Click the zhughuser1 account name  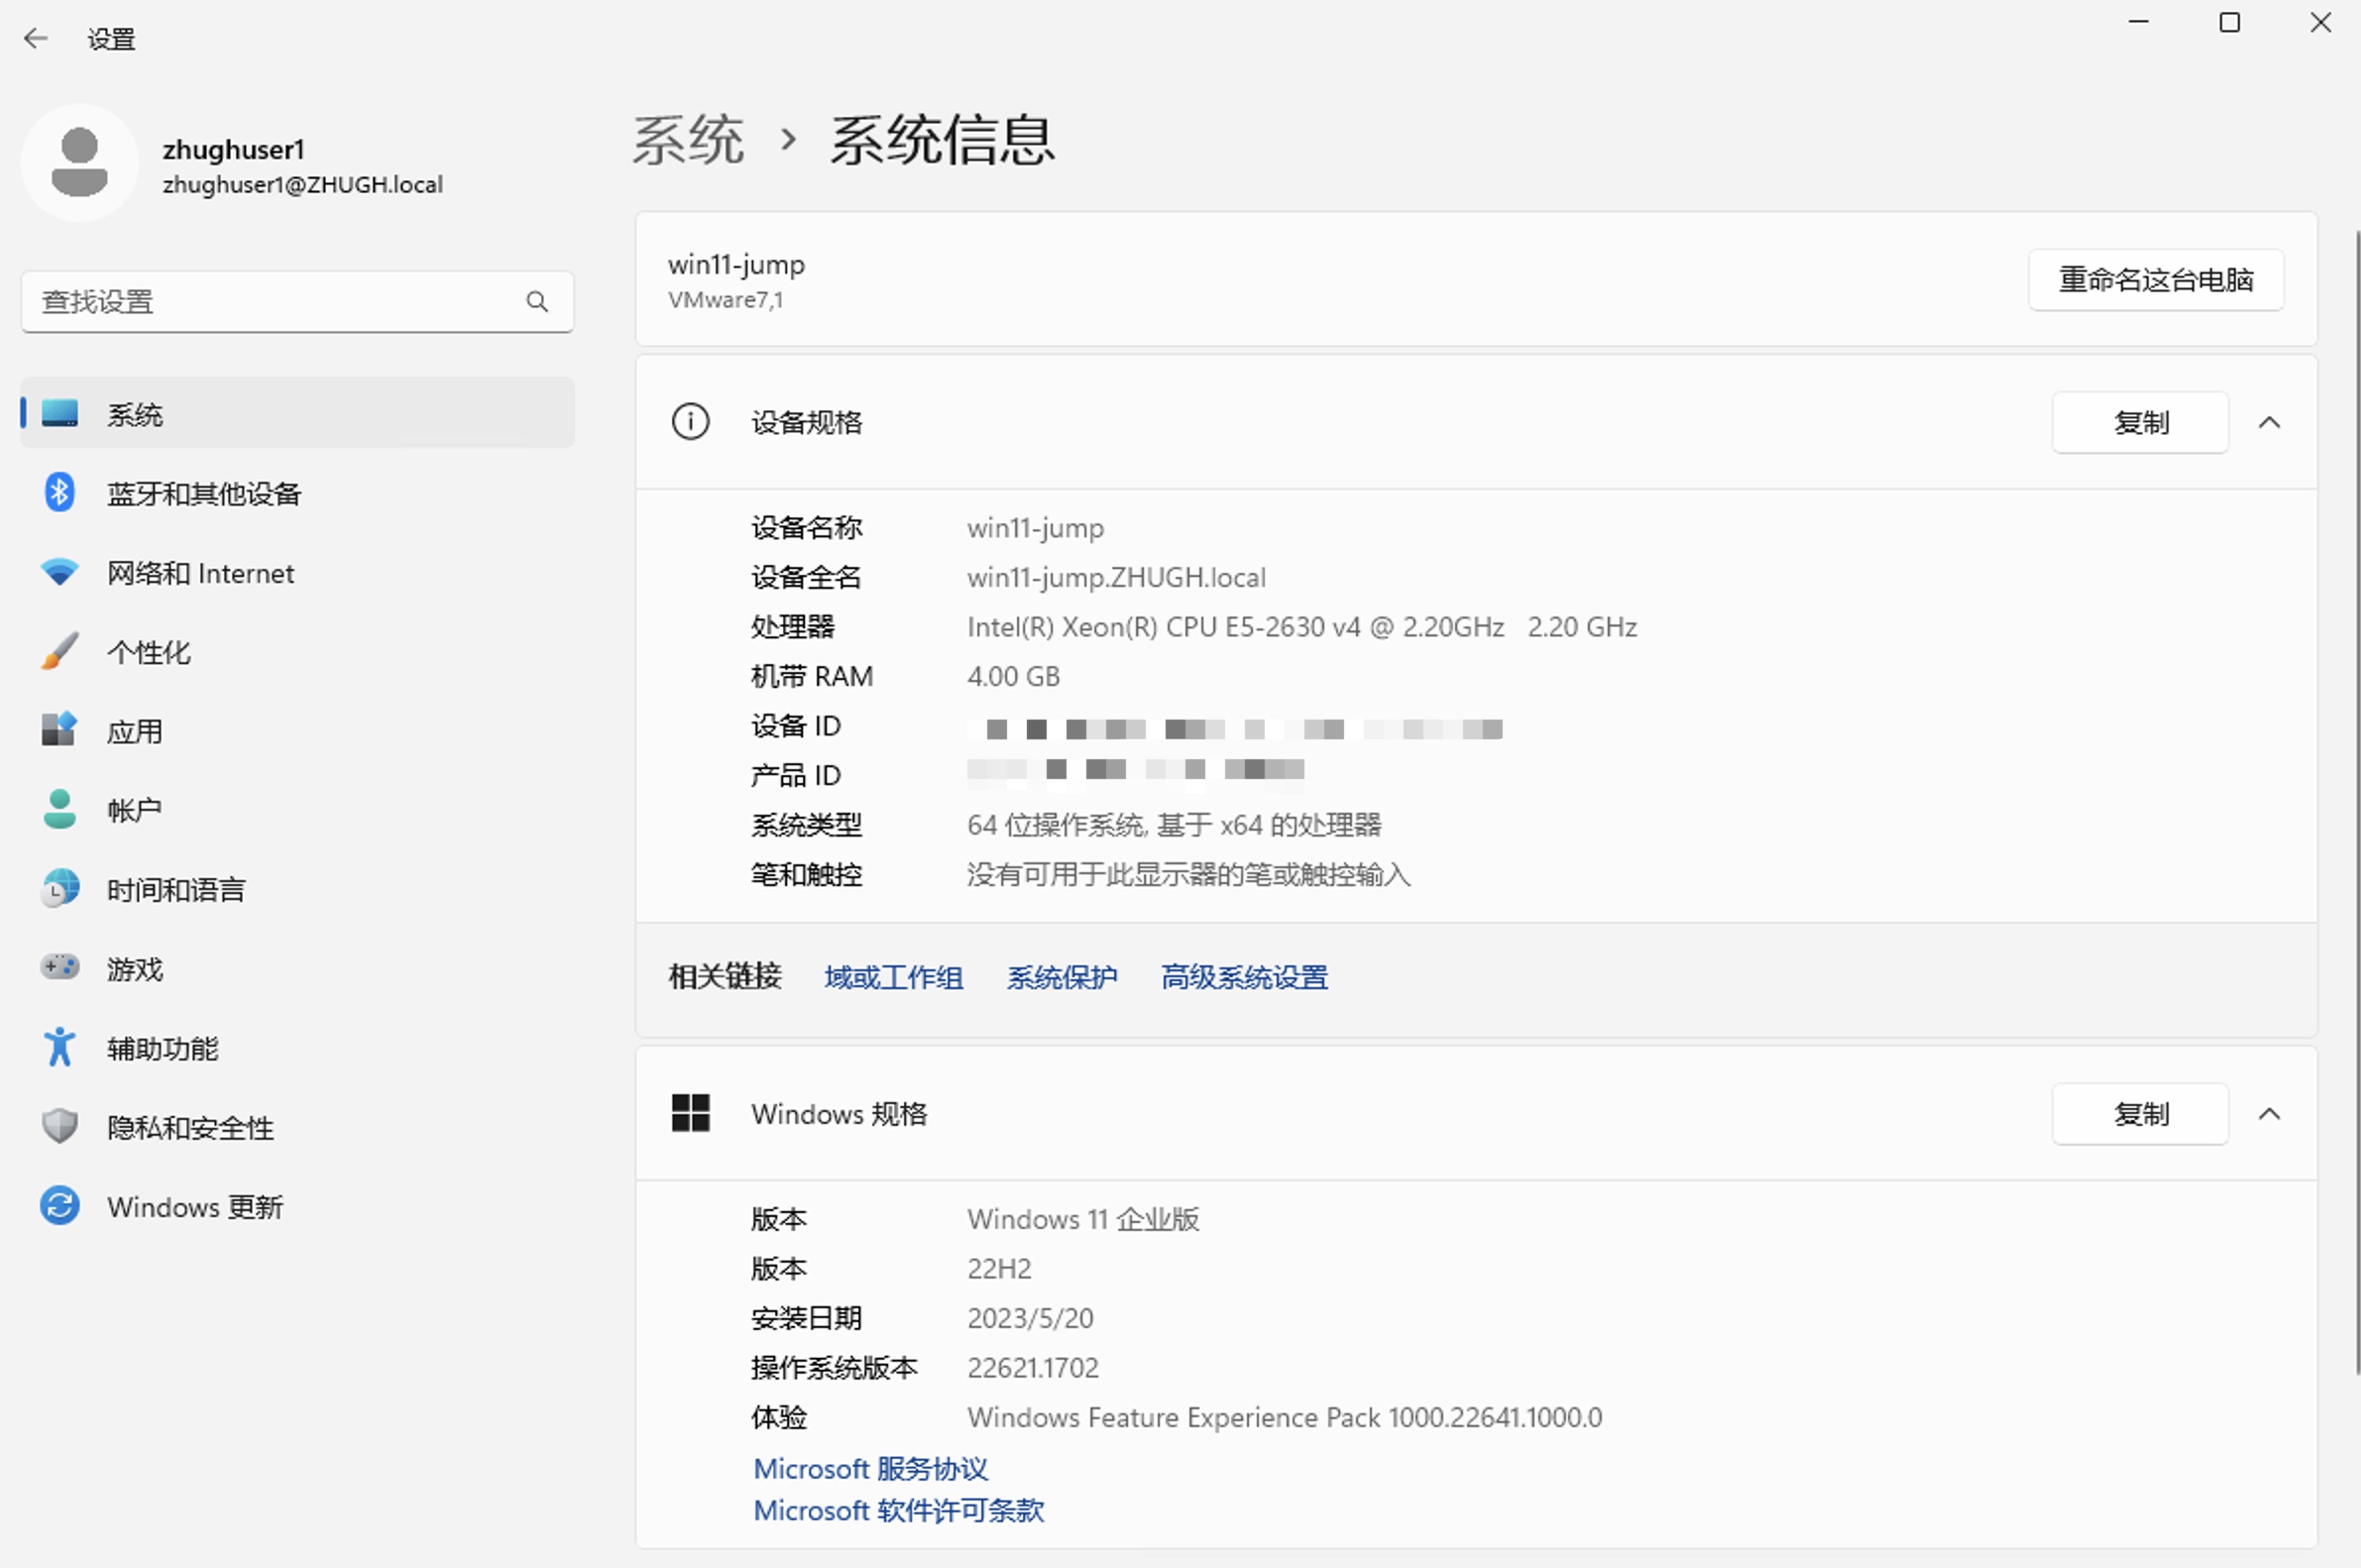(233, 149)
